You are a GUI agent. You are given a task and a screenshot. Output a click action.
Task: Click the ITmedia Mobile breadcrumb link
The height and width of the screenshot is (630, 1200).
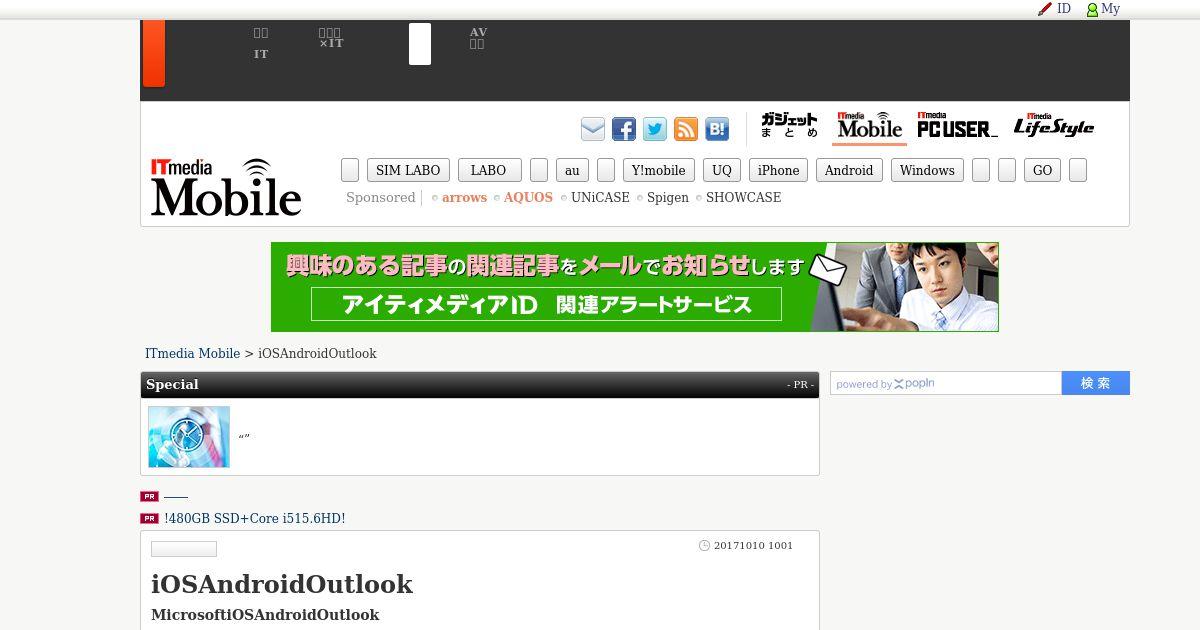coord(193,354)
